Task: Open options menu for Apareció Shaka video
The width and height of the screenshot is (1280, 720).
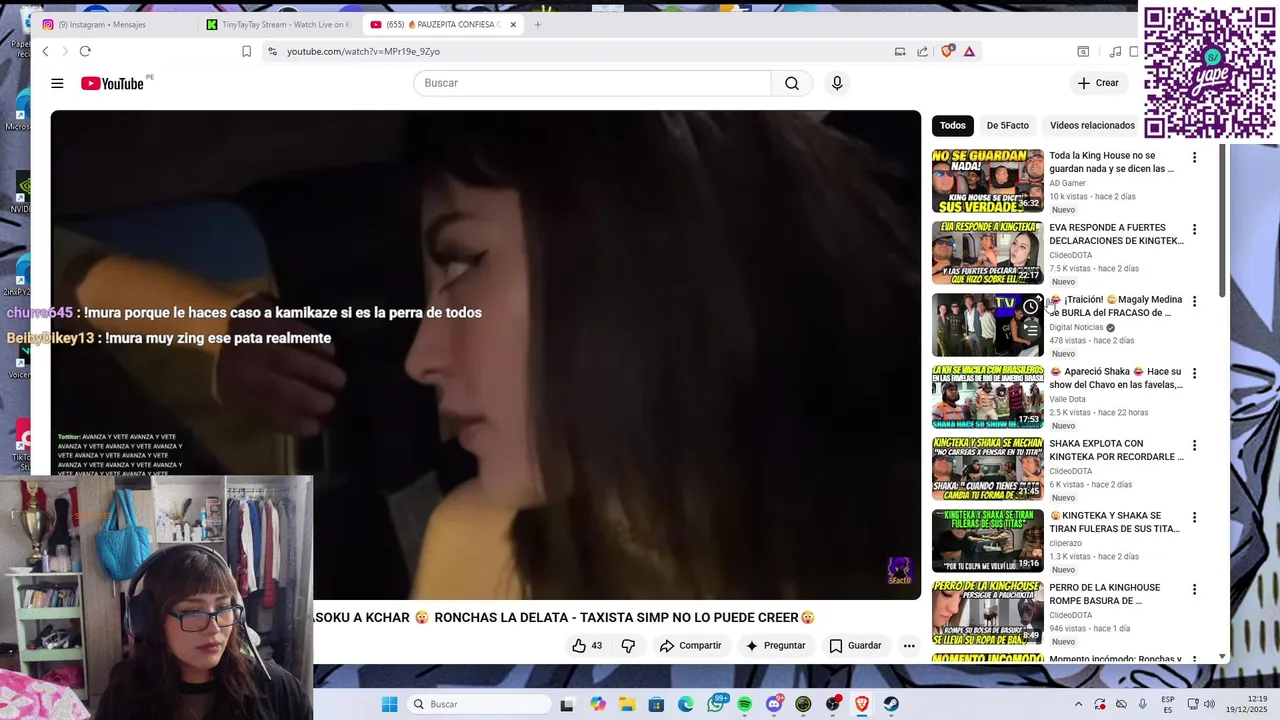Action: tap(1194, 373)
